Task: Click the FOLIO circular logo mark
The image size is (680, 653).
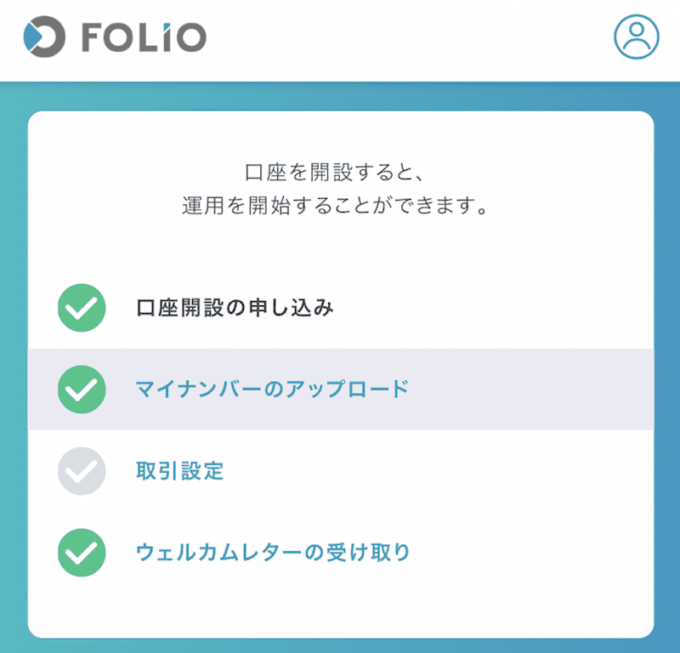Action: pos(44,36)
